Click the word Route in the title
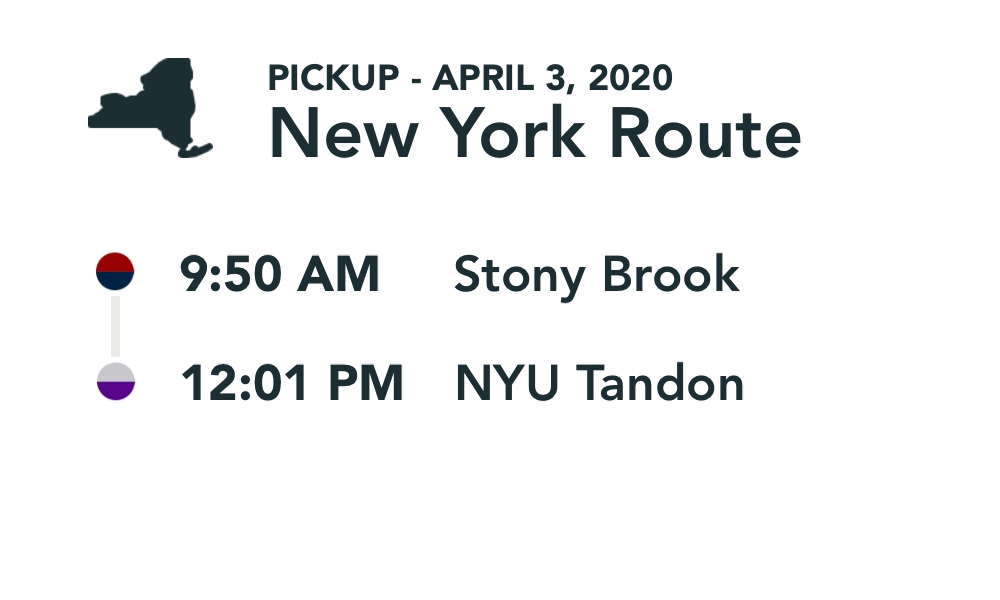Screen dimensions: 1000x600 click(705, 134)
